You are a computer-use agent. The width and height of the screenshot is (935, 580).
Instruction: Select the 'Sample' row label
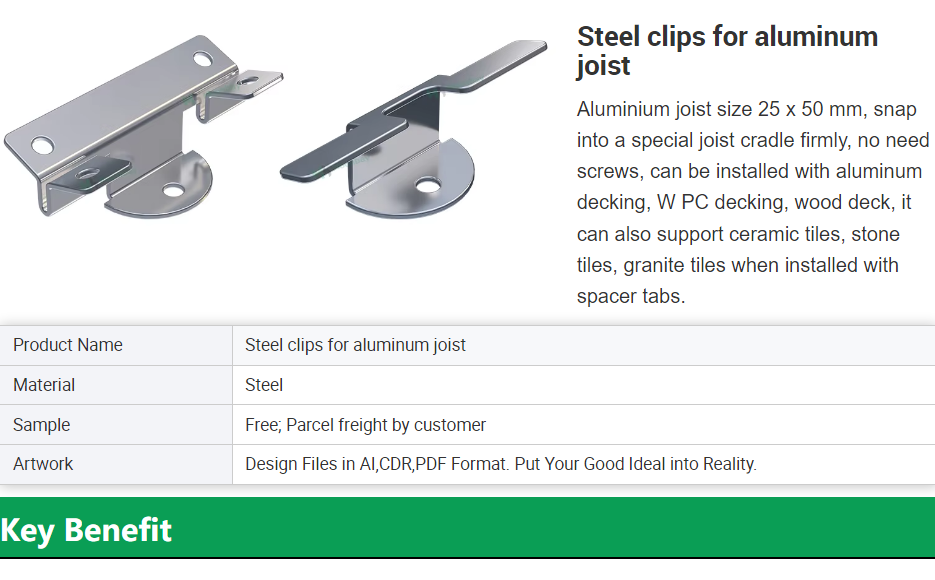[116, 425]
